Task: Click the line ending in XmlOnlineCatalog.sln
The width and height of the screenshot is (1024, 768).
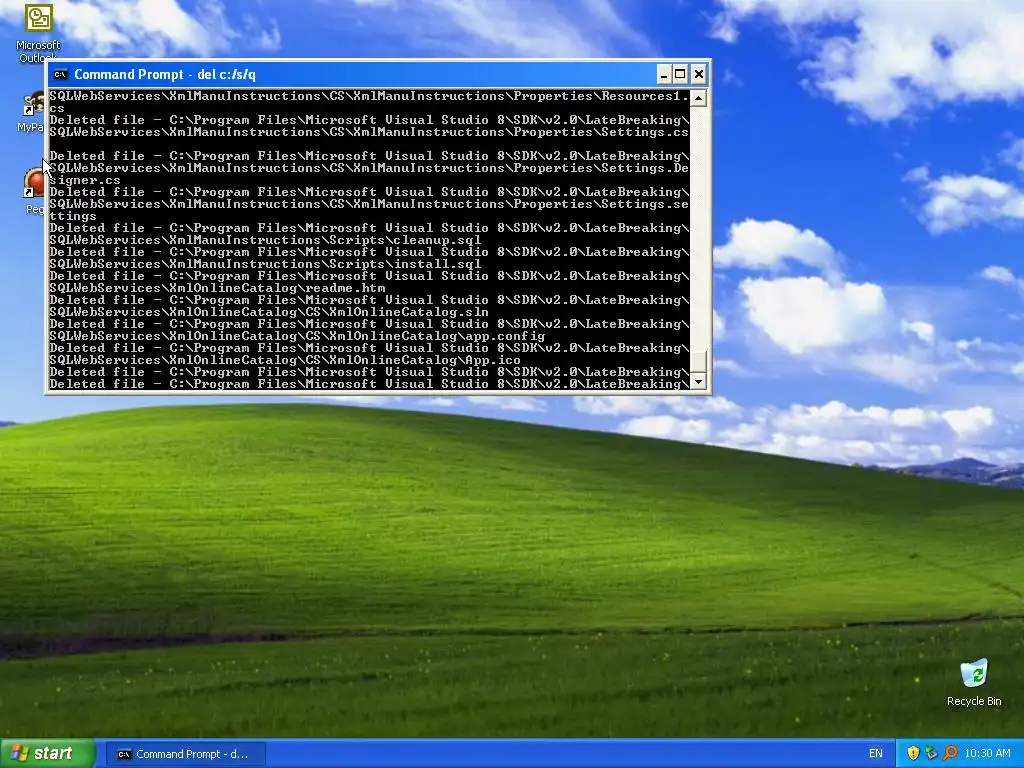Action: point(269,312)
